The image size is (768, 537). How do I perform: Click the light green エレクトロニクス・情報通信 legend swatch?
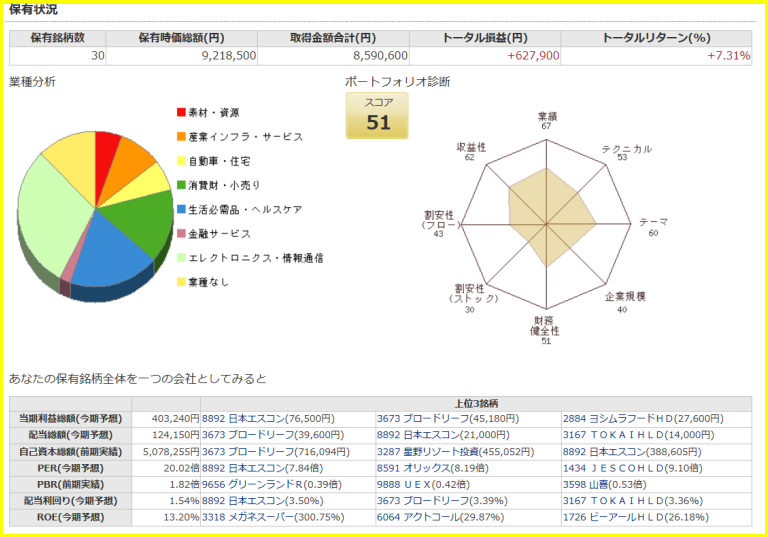[181, 257]
